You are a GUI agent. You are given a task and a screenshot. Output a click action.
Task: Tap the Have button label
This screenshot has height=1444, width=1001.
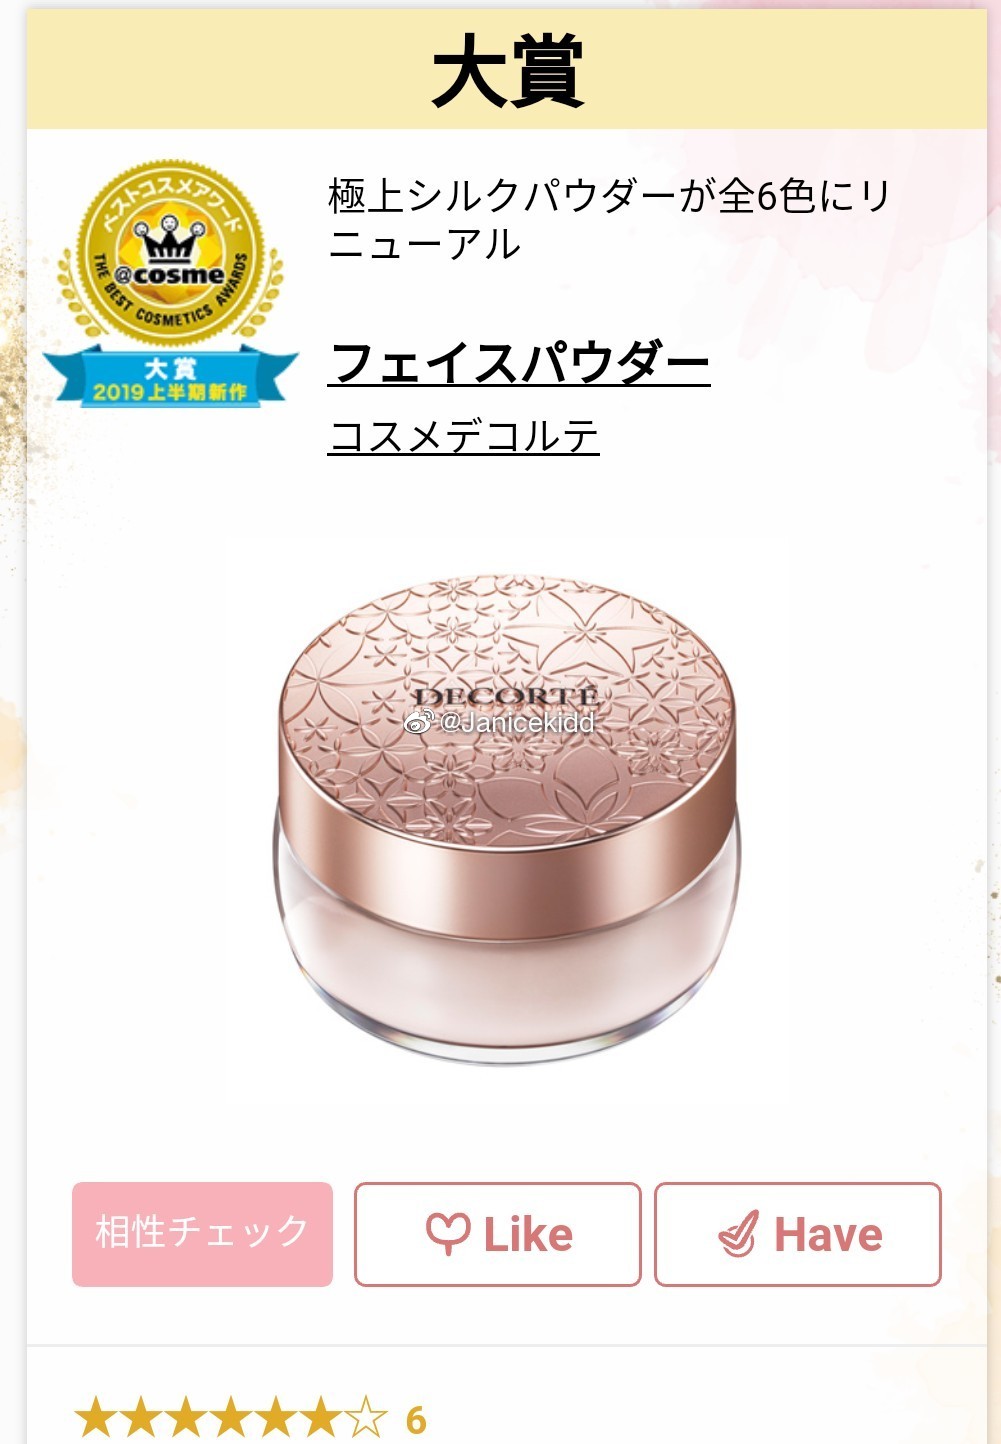828,1235
